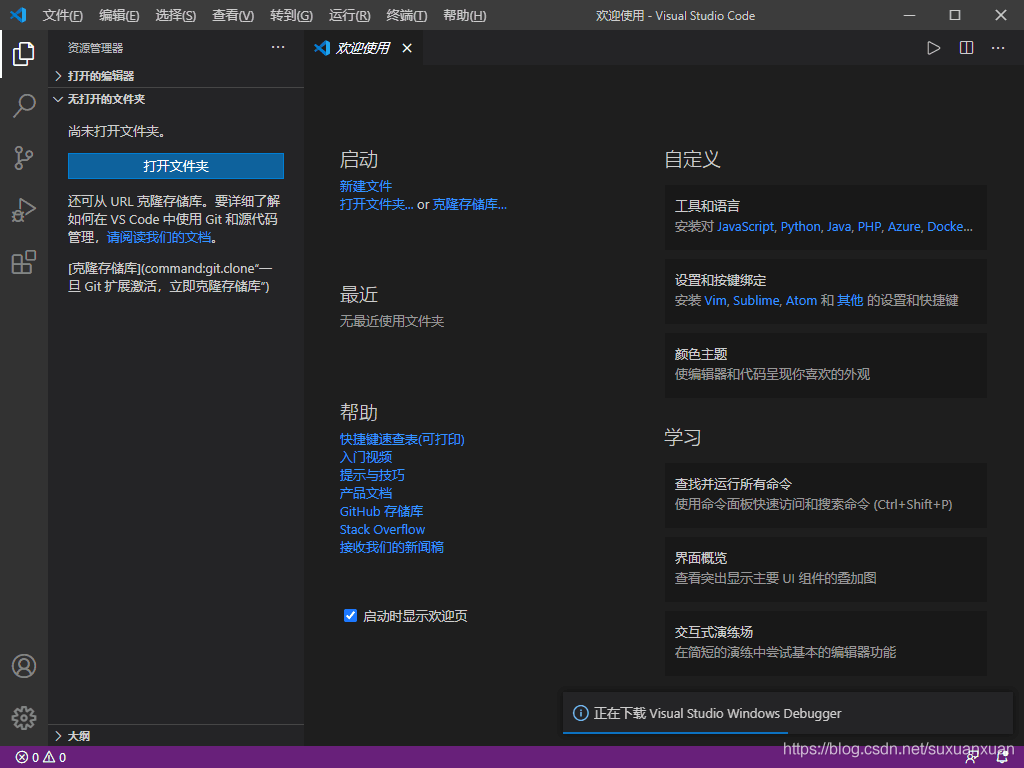
Task: Open the 终端(T) menu
Action: pyautogui.click(x=407, y=16)
